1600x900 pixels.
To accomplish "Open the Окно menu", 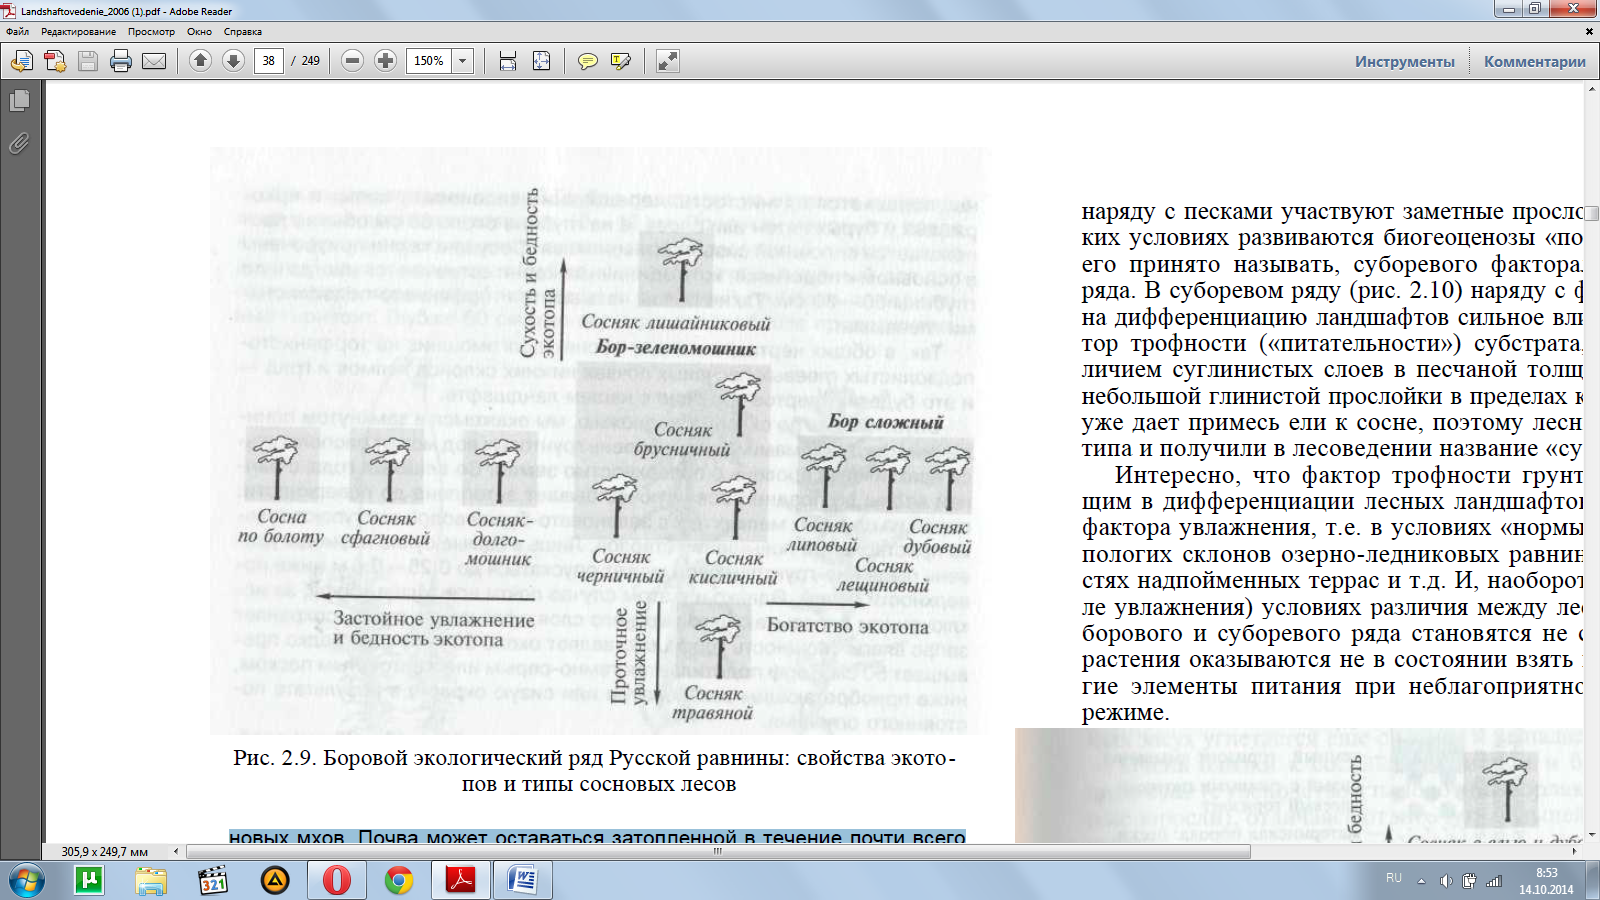I will click(199, 31).
